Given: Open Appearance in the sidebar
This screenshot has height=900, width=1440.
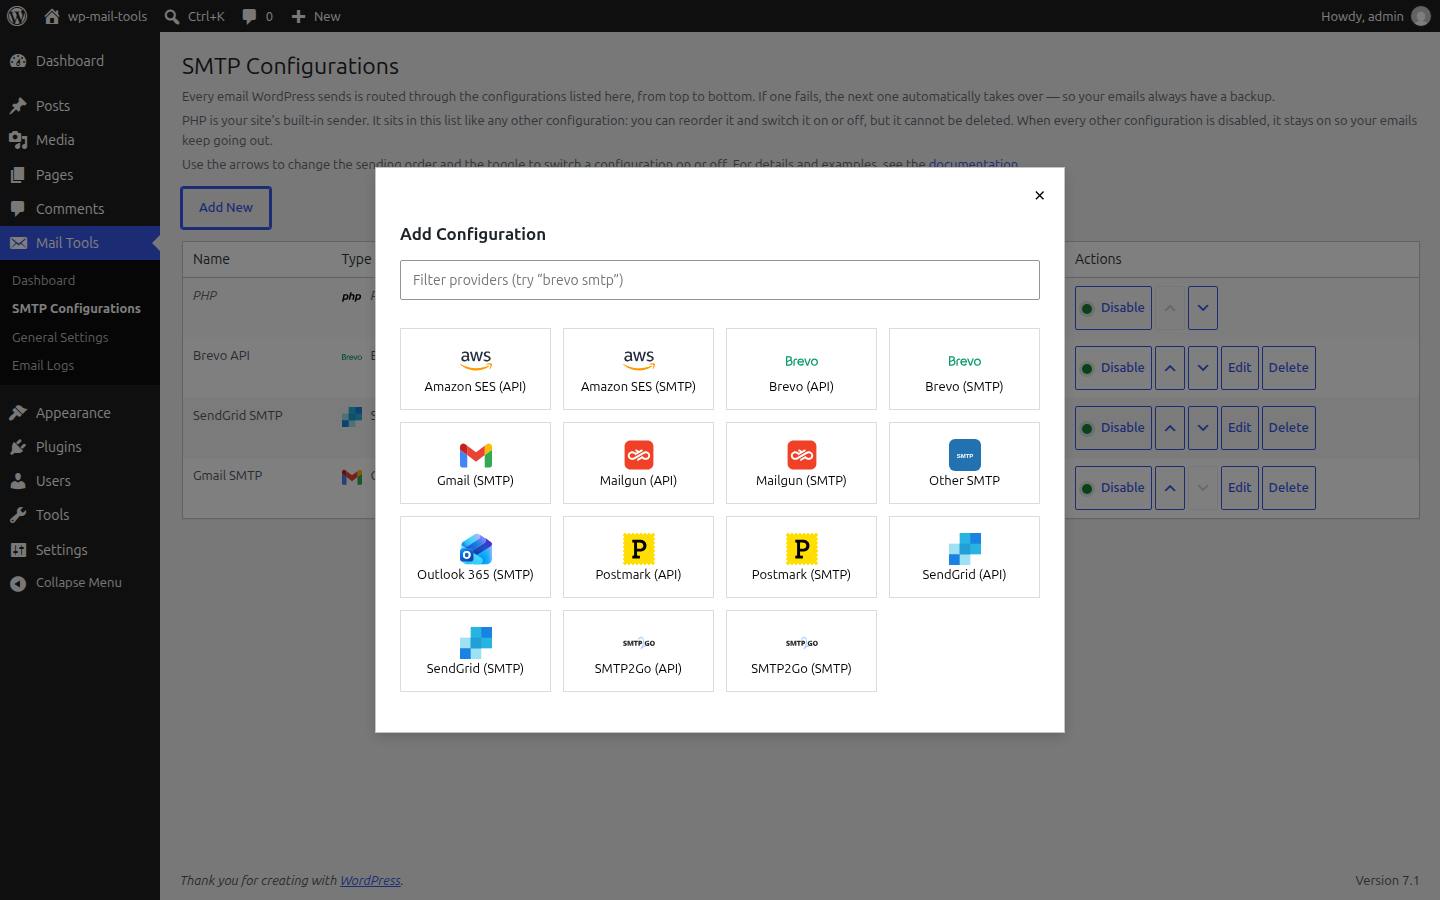Looking at the screenshot, I should point(80,413).
